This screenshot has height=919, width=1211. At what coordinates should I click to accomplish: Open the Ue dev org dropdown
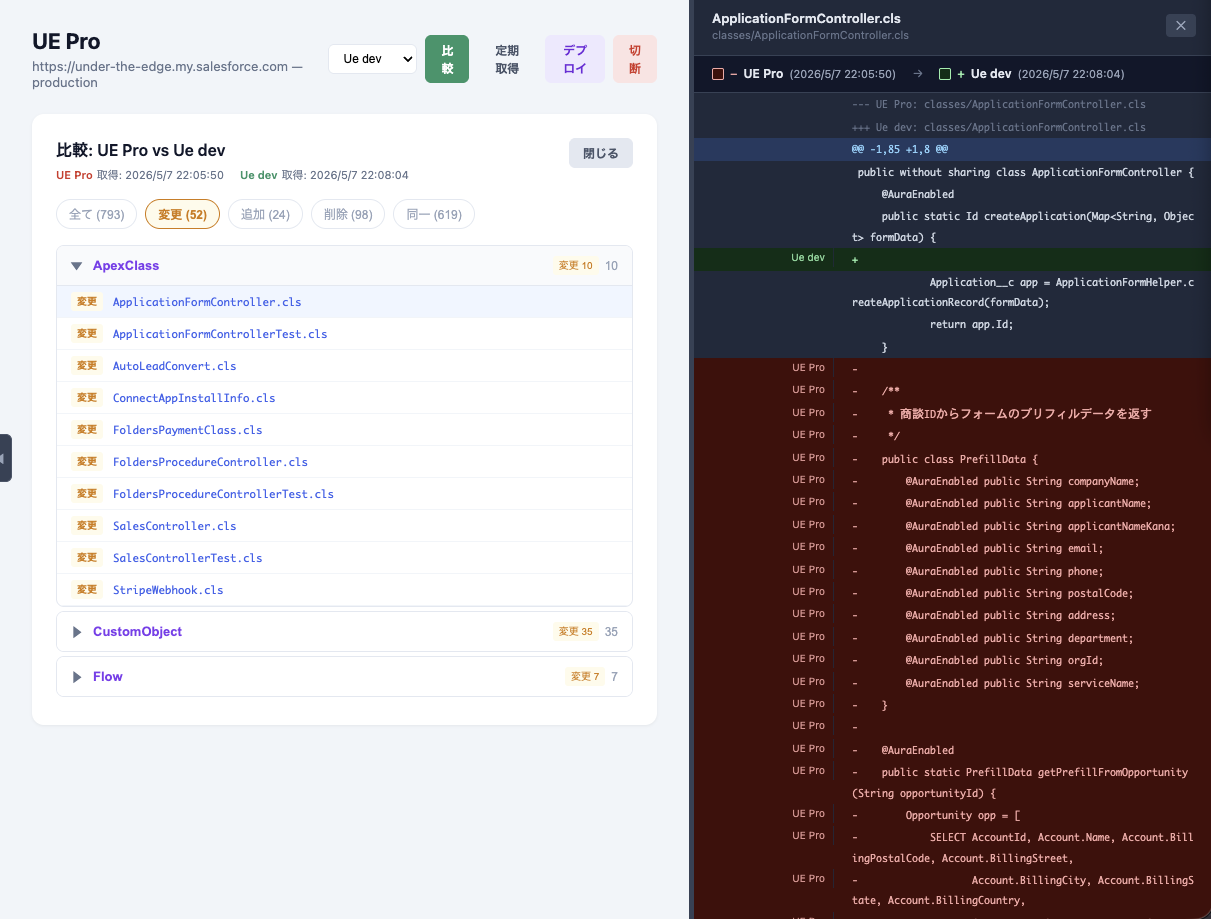[x=372, y=59]
